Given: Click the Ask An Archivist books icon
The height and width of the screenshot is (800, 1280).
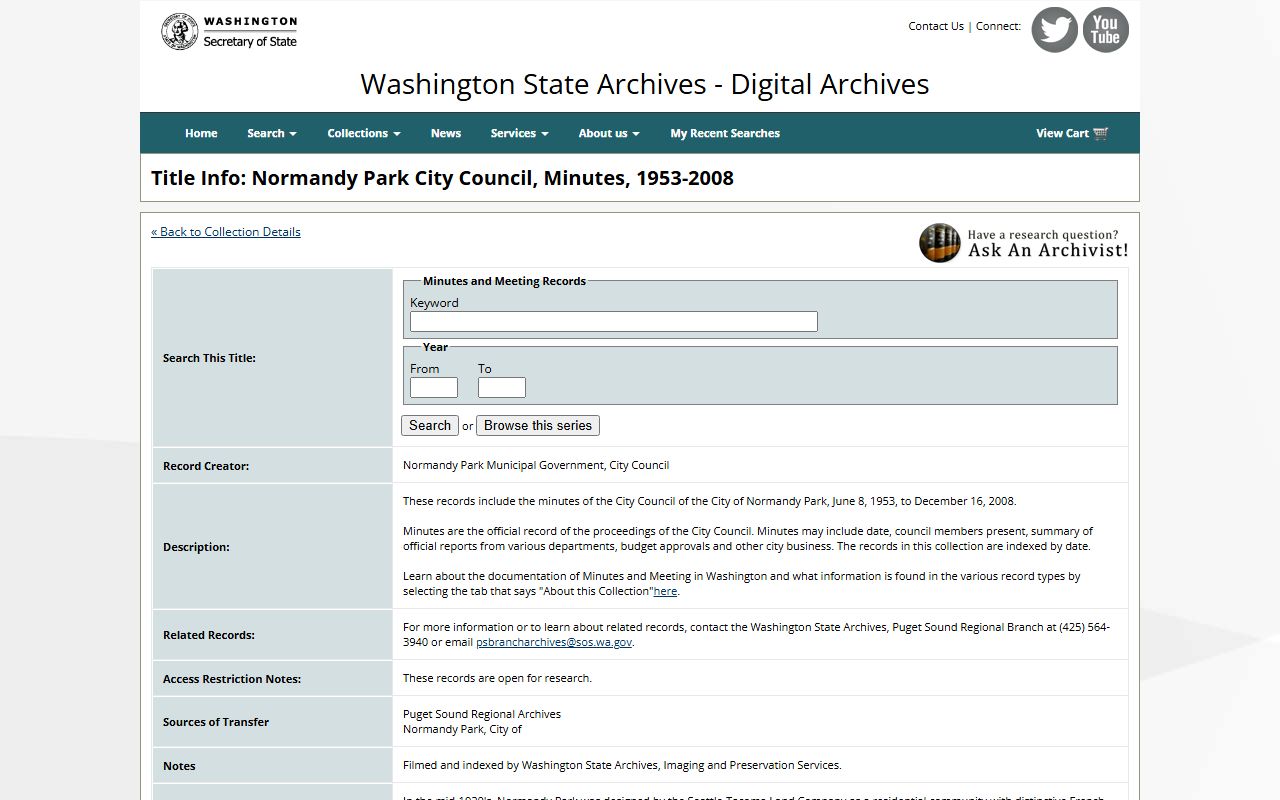Looking at the screenshot, I should click(939, 243).
